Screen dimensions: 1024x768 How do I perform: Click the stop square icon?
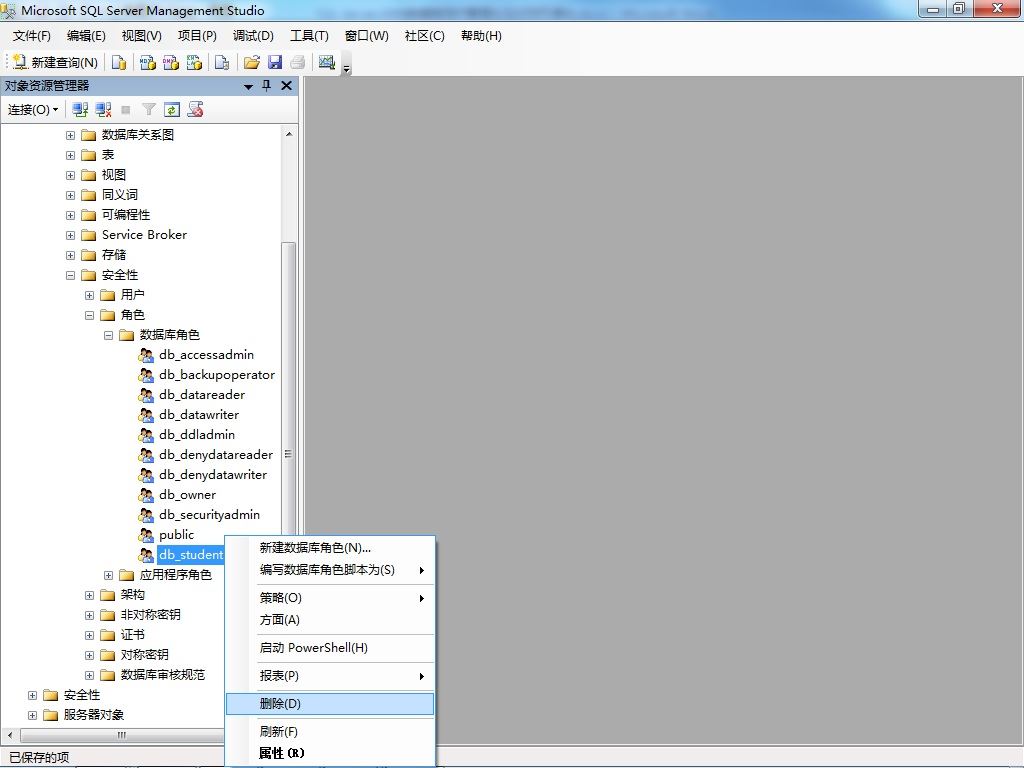(126, 110)
